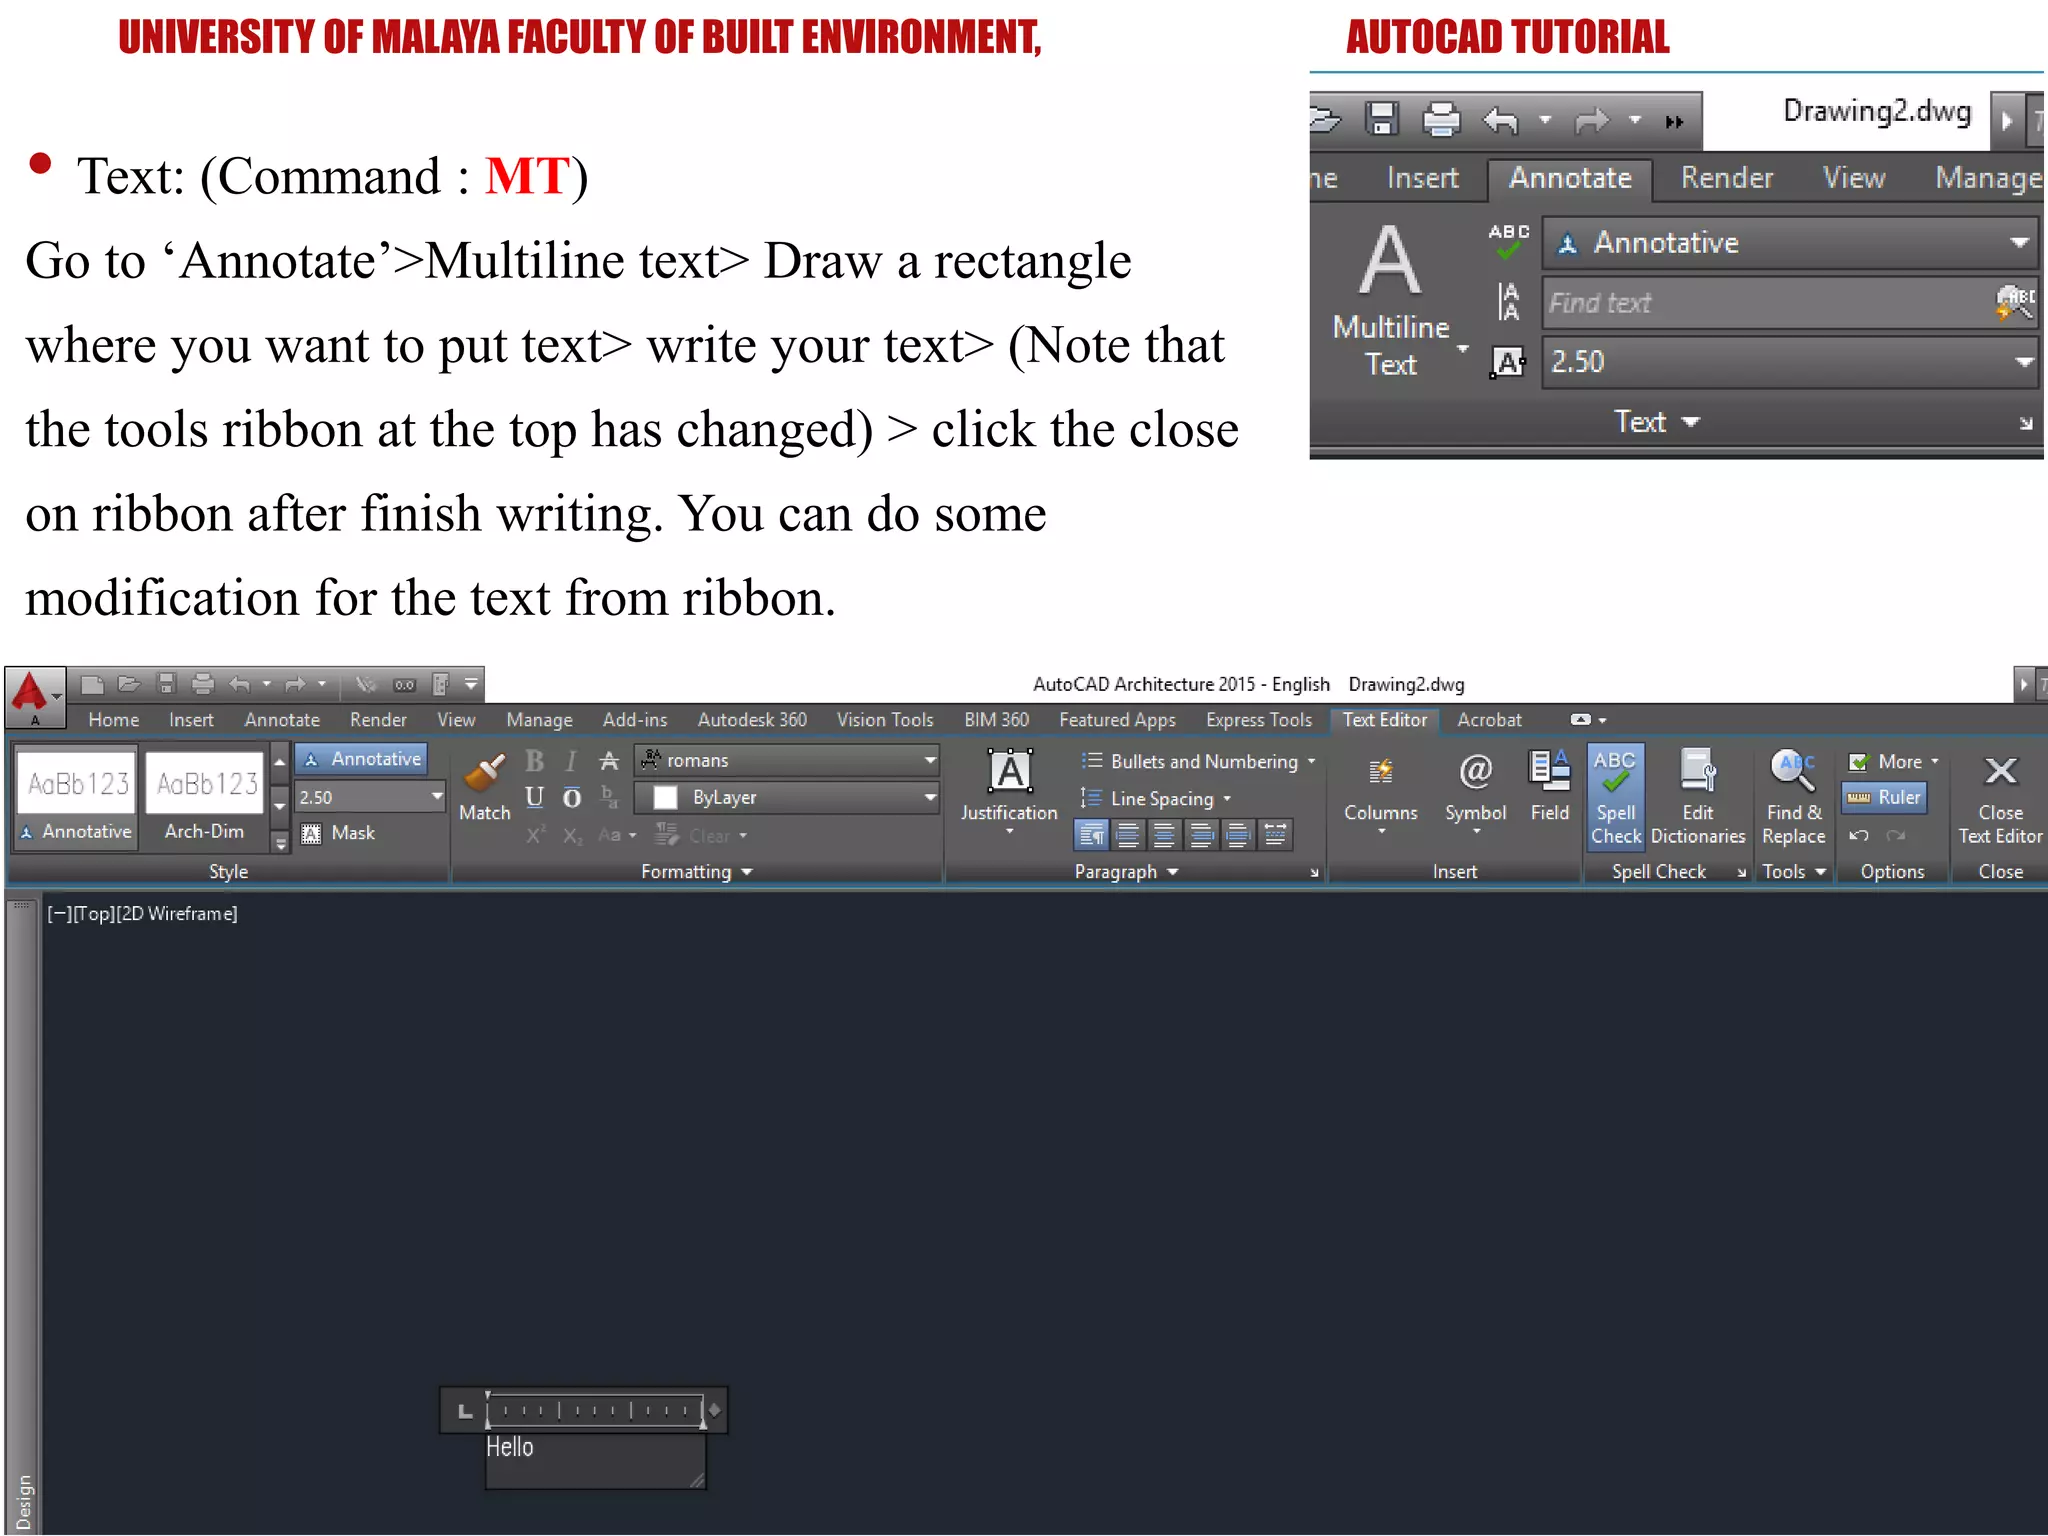Open Edit Dictionaries
This screenshot has height=1536, width=2048.
(x=1698, y=797)
